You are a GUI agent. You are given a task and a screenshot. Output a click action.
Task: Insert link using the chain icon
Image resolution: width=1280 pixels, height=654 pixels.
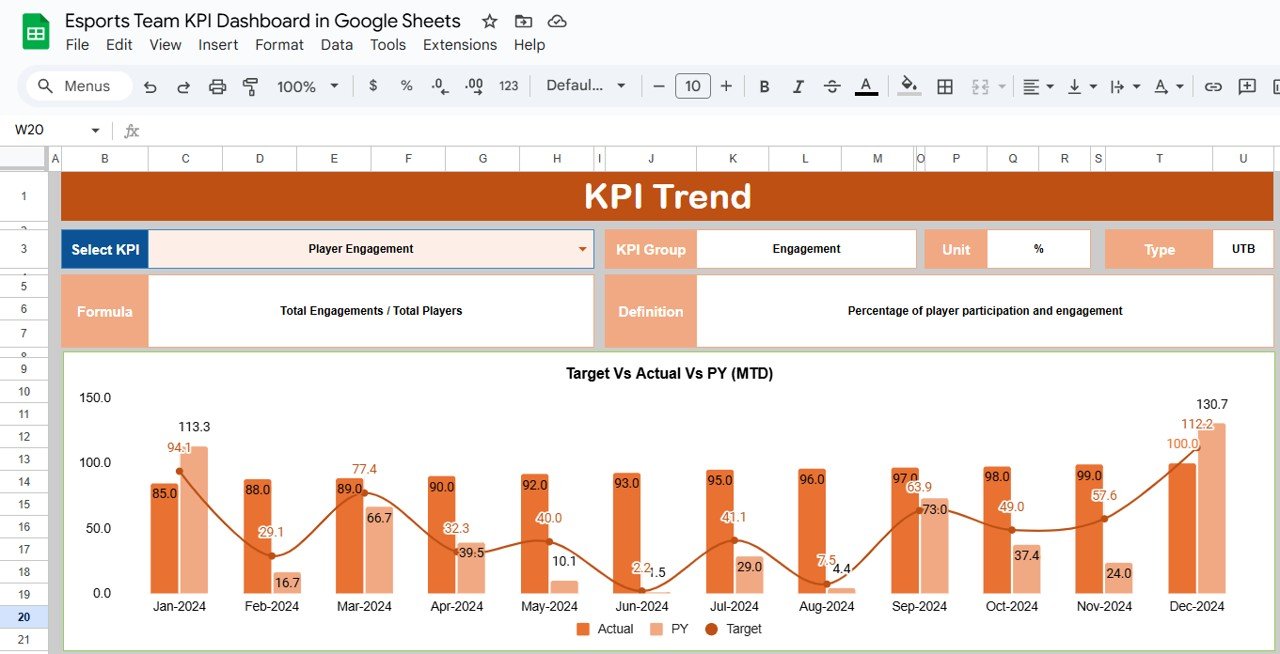click(x=1213, y=87)
